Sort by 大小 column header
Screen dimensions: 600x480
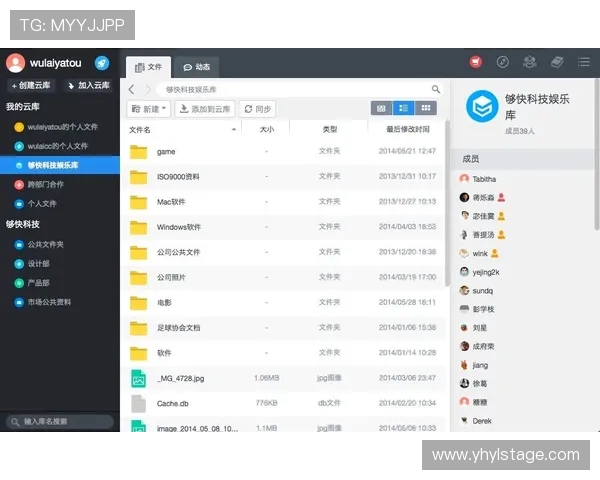pos(266,129)
